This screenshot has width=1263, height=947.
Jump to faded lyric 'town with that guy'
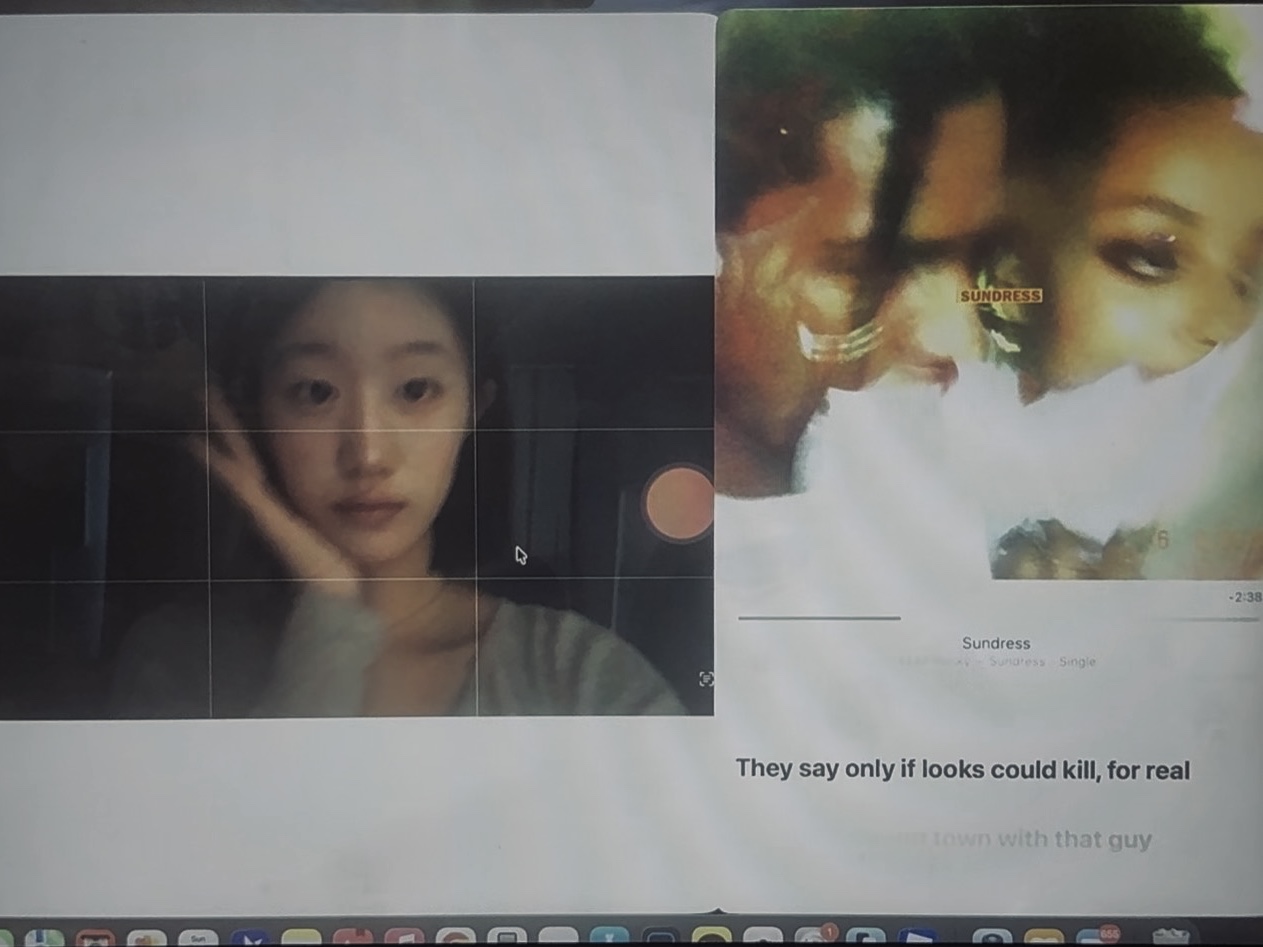(1041, 840)
